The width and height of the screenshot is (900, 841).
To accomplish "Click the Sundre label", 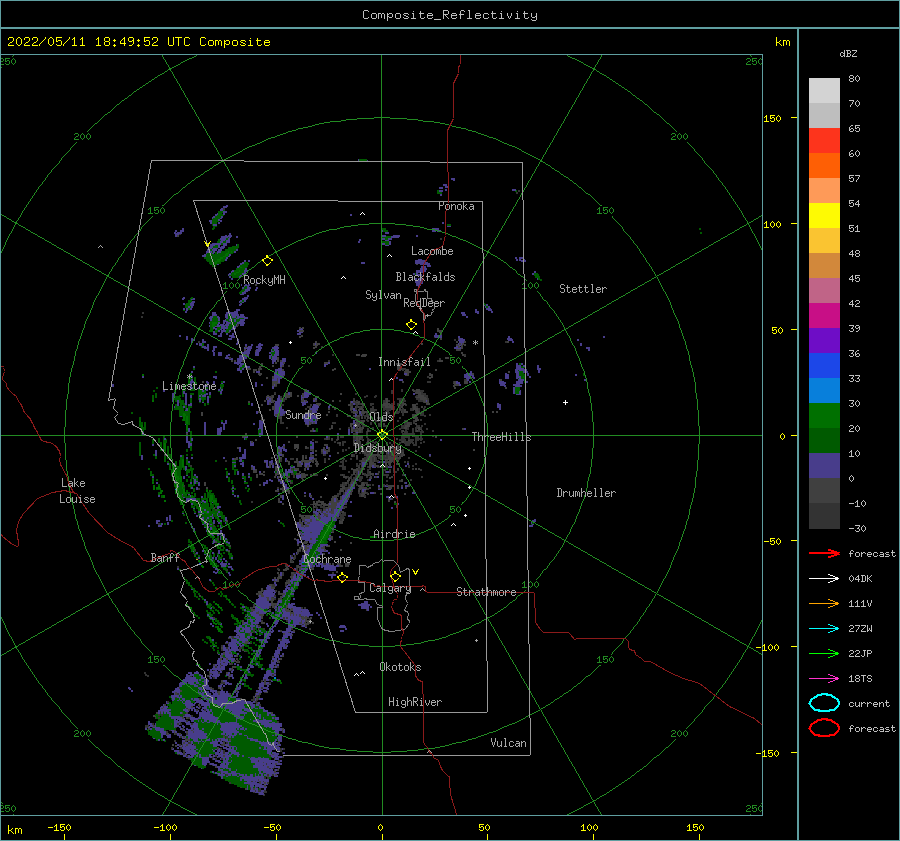I will 303,414.
